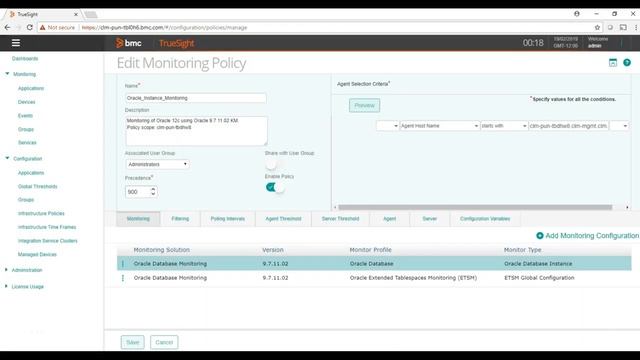Viewport: 640px width, 360px height.
Task: Click Add Monitoring Configuration link
Action: (x=592, y=236)
